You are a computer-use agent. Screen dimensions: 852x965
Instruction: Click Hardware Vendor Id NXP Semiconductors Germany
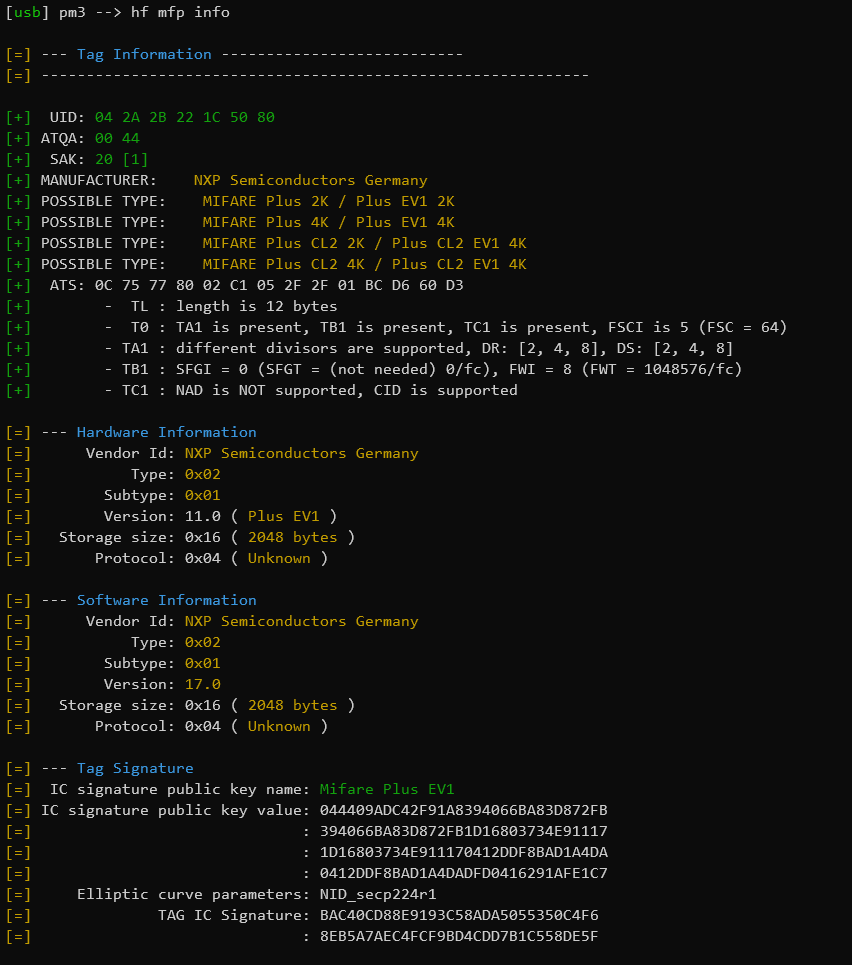pos(302,453)
